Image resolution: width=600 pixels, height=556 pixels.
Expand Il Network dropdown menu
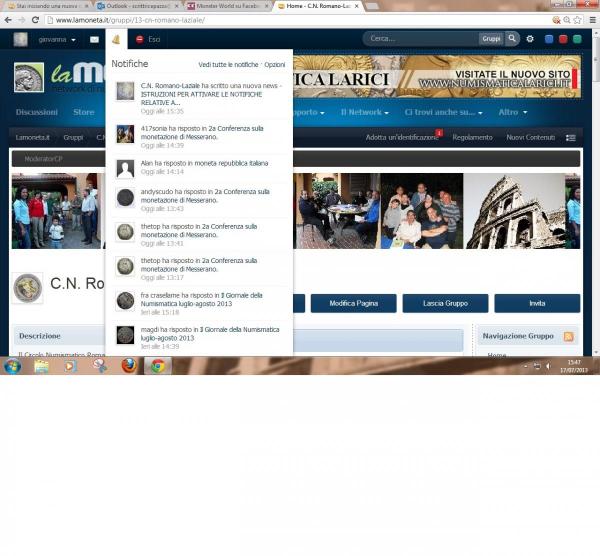(365, 112)
